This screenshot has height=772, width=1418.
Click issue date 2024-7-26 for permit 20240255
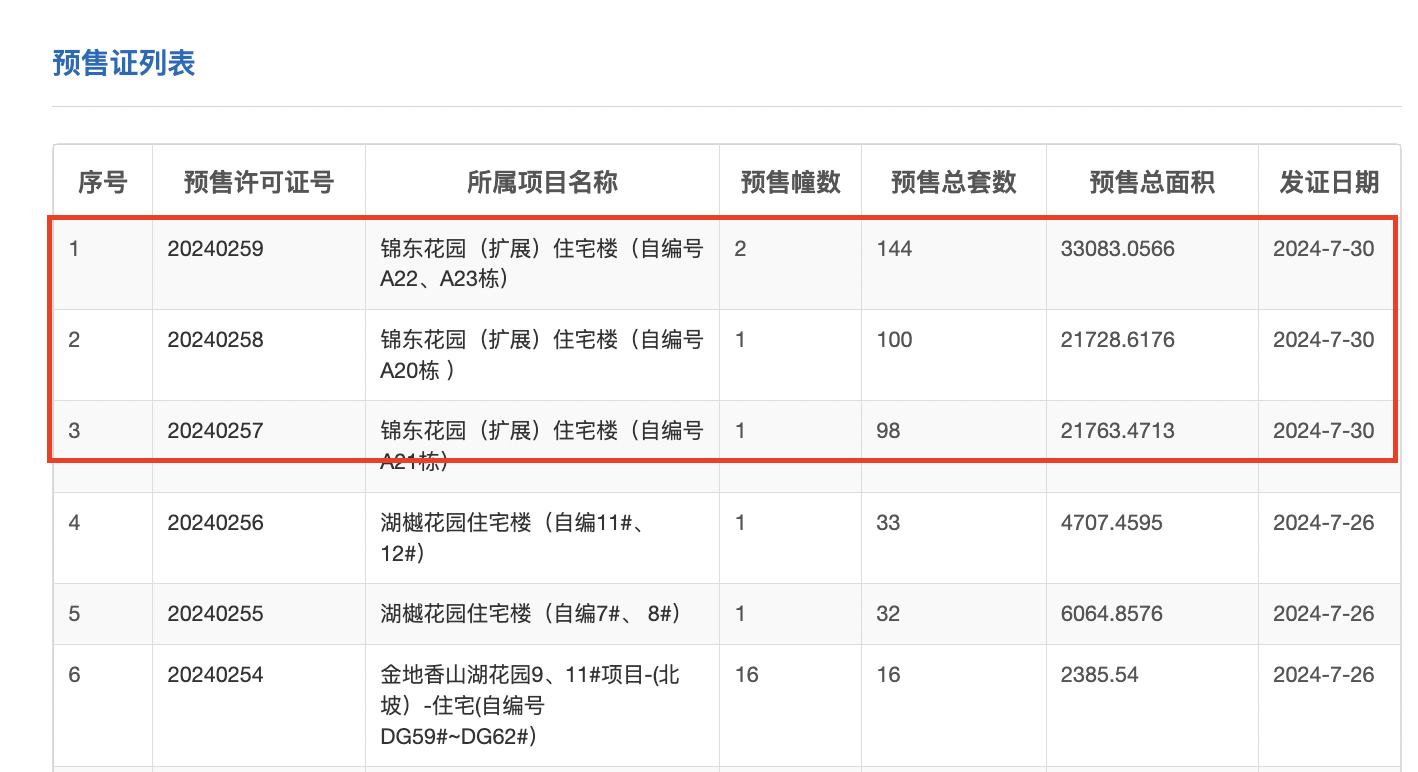click(x=1324, y=613)
